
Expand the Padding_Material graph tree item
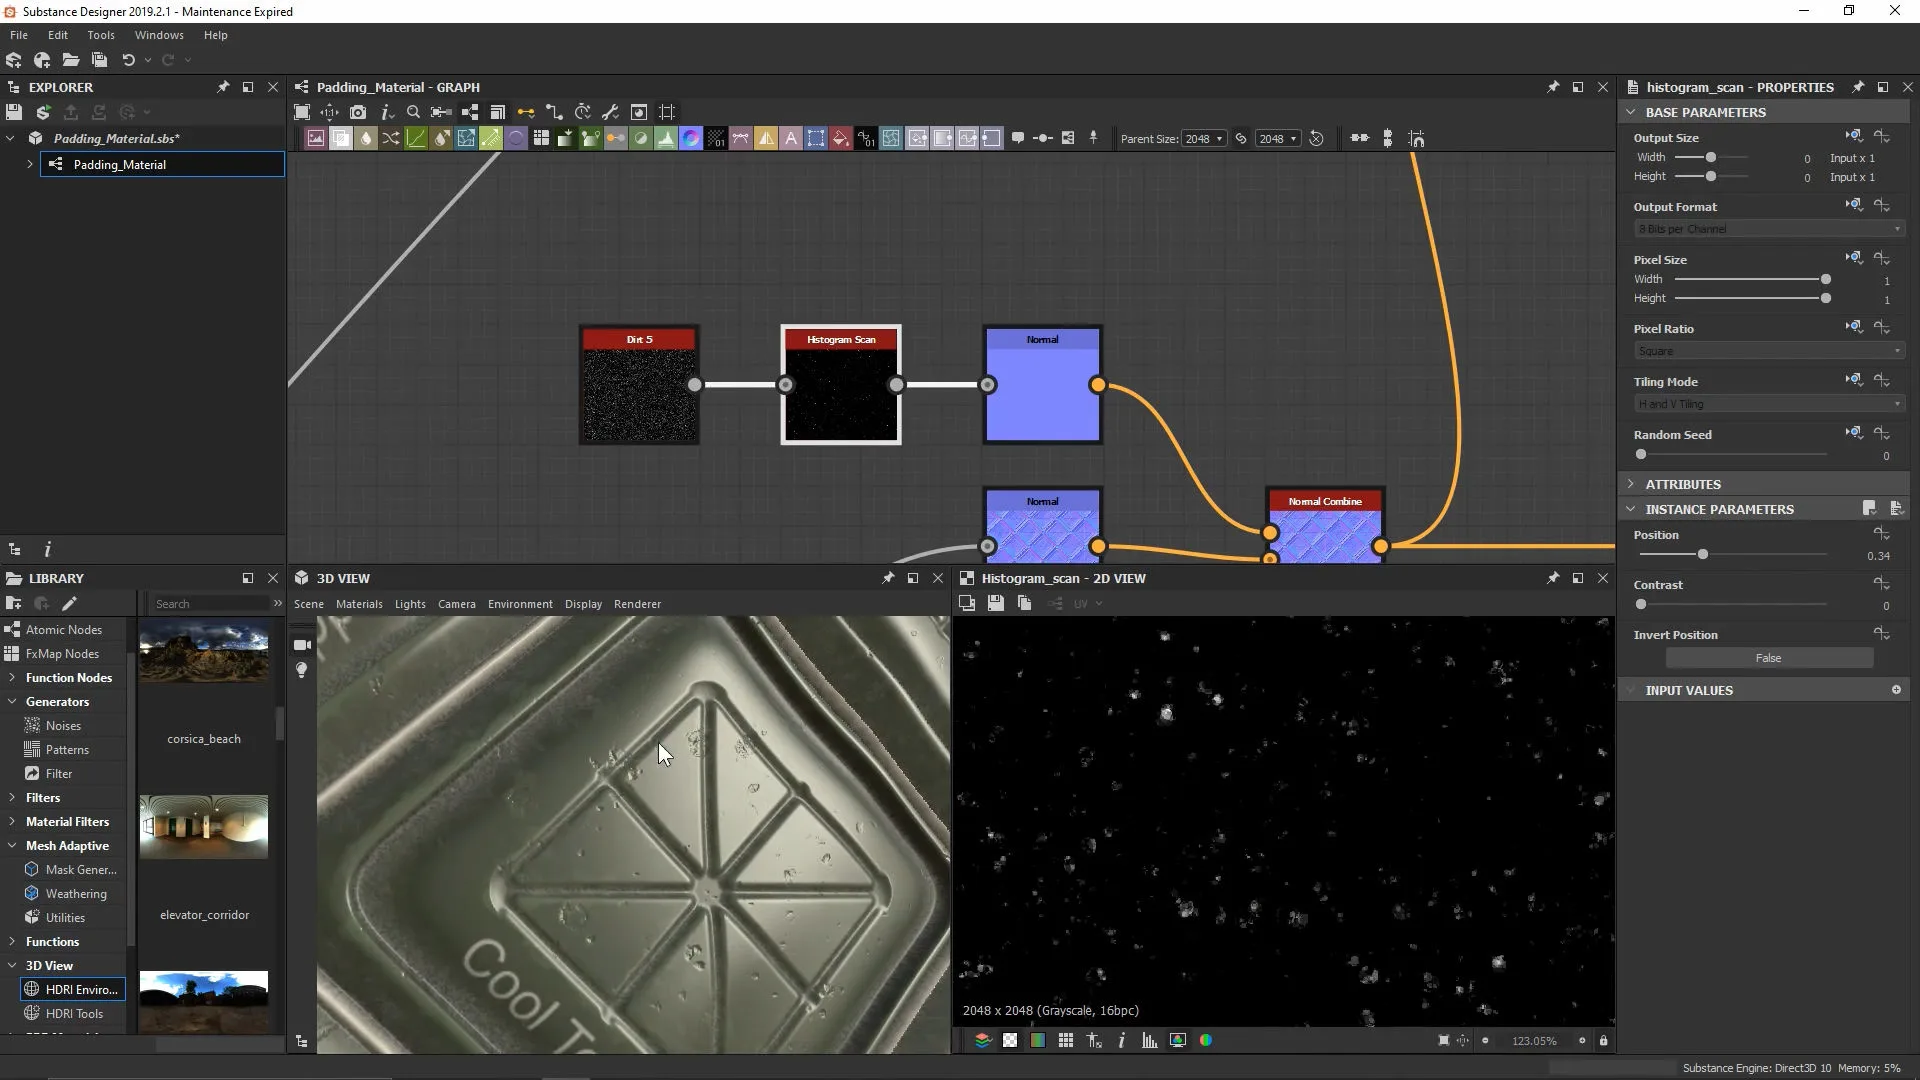[x=30, y=164]
